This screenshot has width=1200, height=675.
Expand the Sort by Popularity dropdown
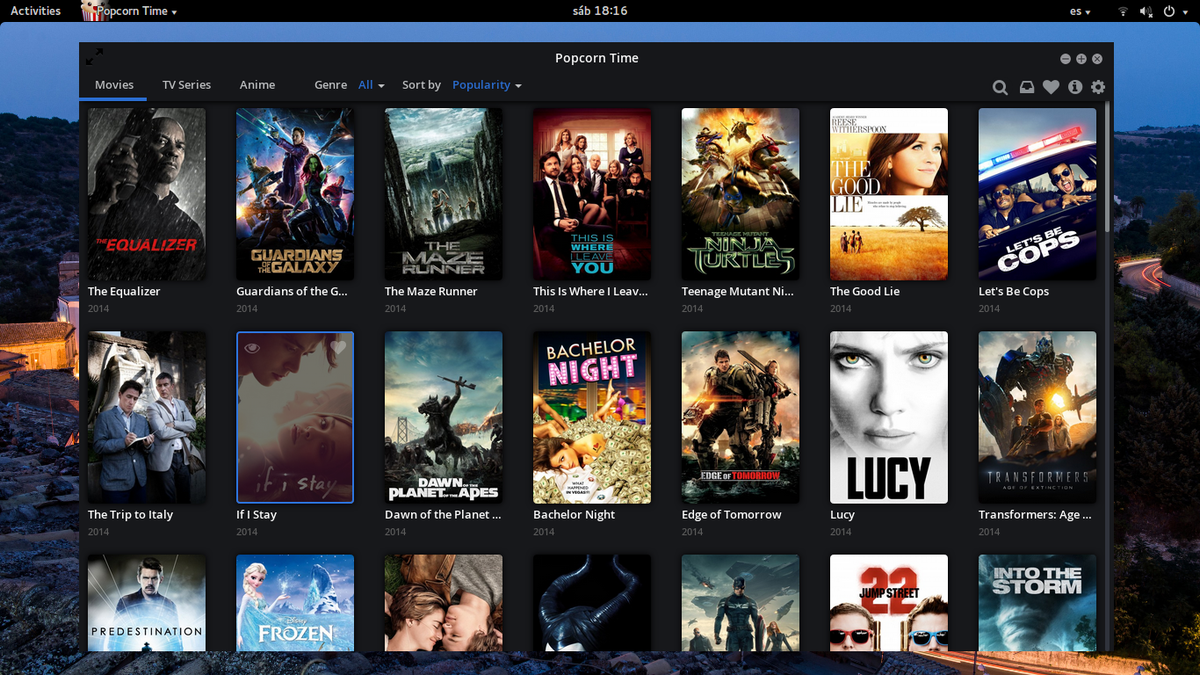click(487, 85)
